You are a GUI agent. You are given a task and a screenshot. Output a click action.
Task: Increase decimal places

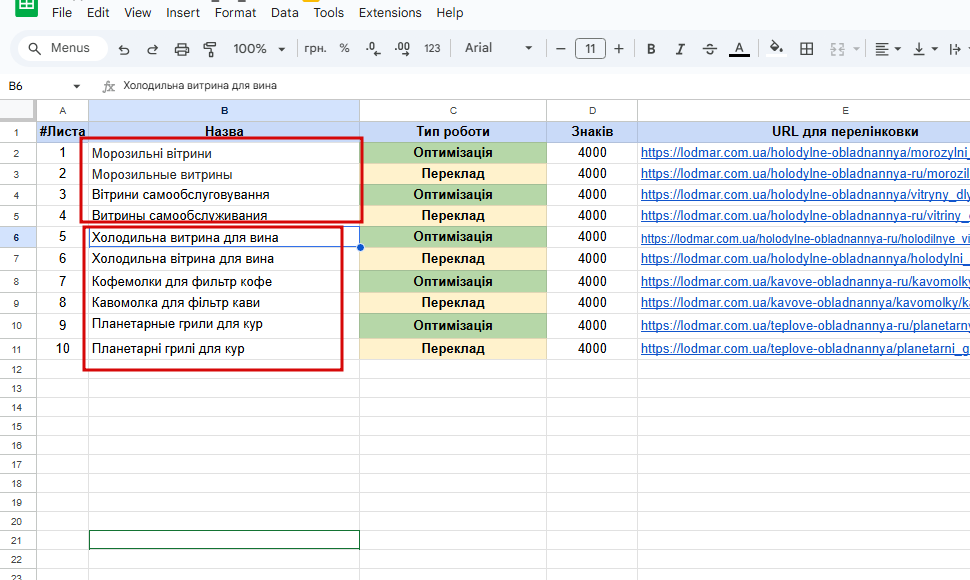pos(402,49)
